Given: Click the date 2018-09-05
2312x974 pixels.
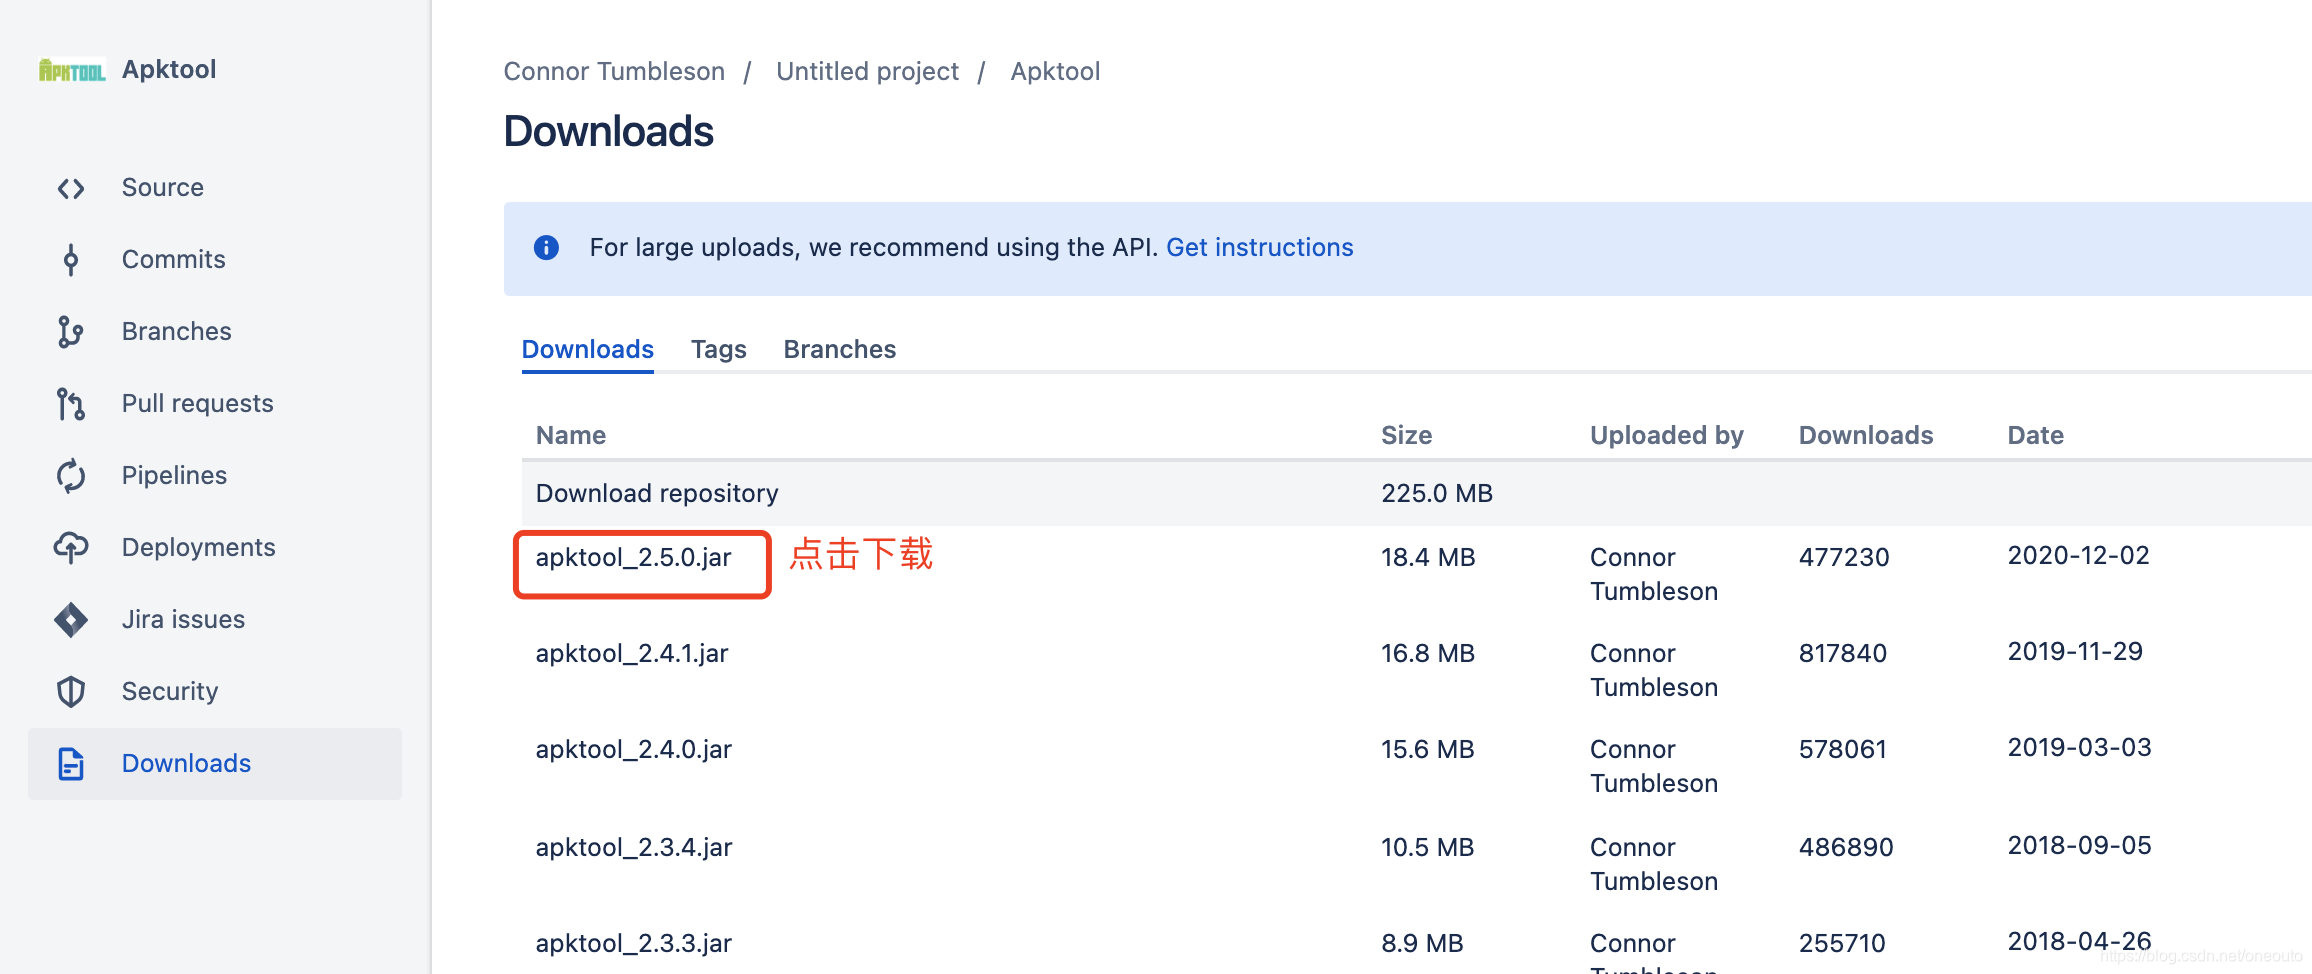Looking at the screenshot, I should point(2079,845).
